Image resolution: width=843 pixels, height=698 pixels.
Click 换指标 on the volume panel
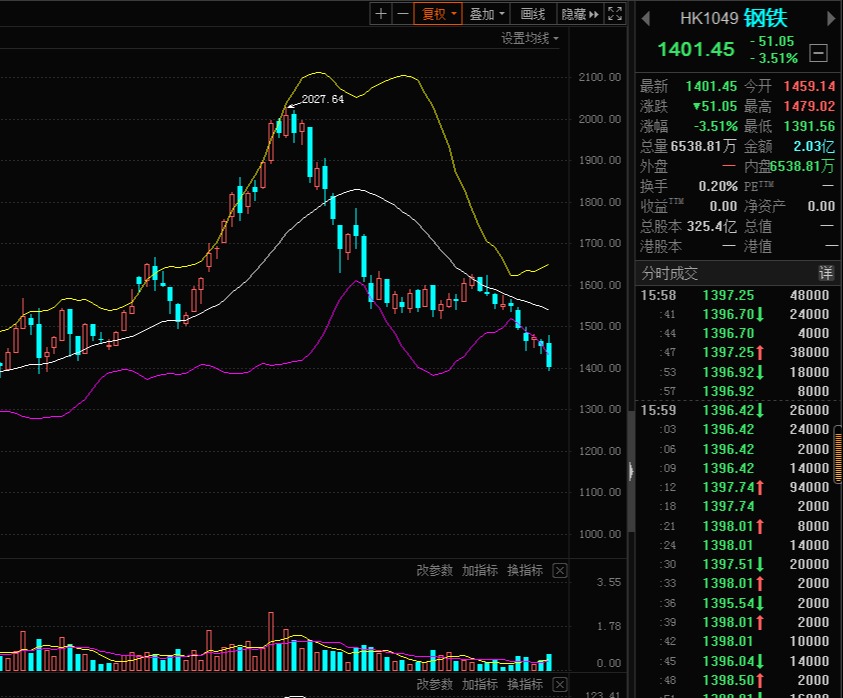point(525,571)
